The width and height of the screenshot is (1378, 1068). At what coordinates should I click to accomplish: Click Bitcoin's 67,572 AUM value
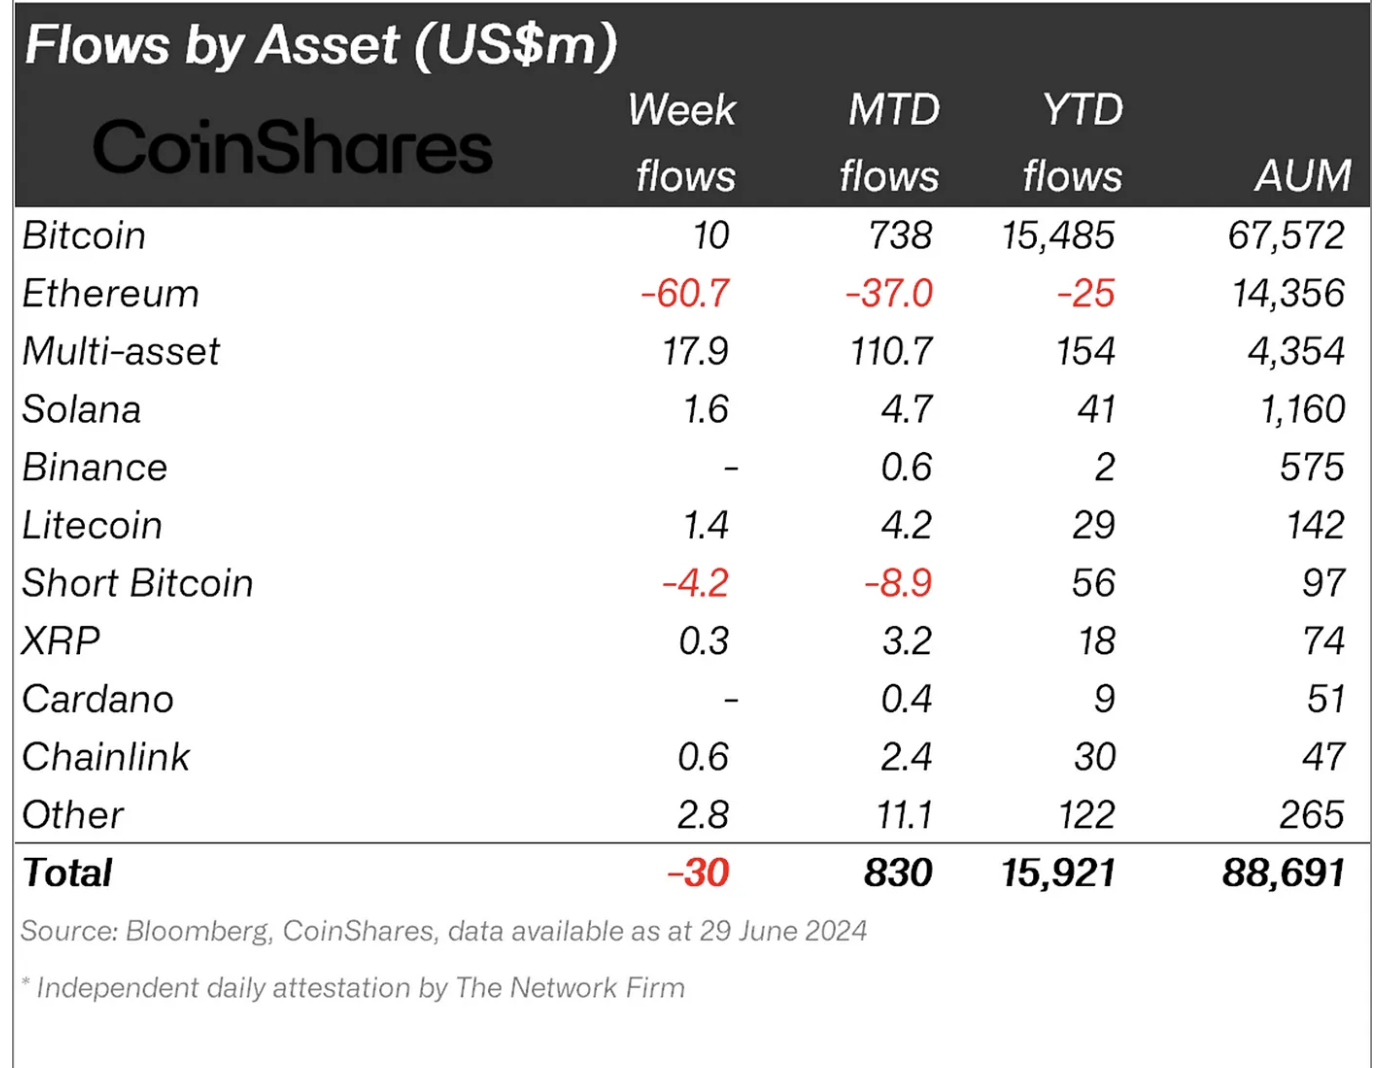(1286, 236)
